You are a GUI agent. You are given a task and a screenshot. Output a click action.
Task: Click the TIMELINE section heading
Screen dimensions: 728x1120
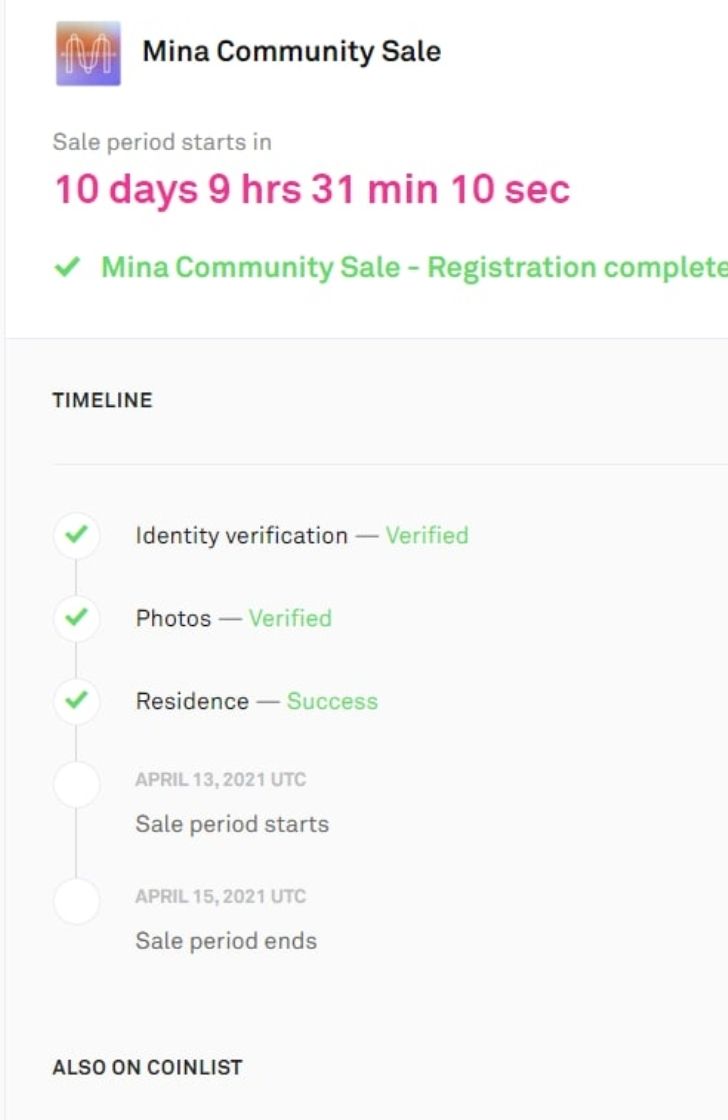click(x=102, y=400)
